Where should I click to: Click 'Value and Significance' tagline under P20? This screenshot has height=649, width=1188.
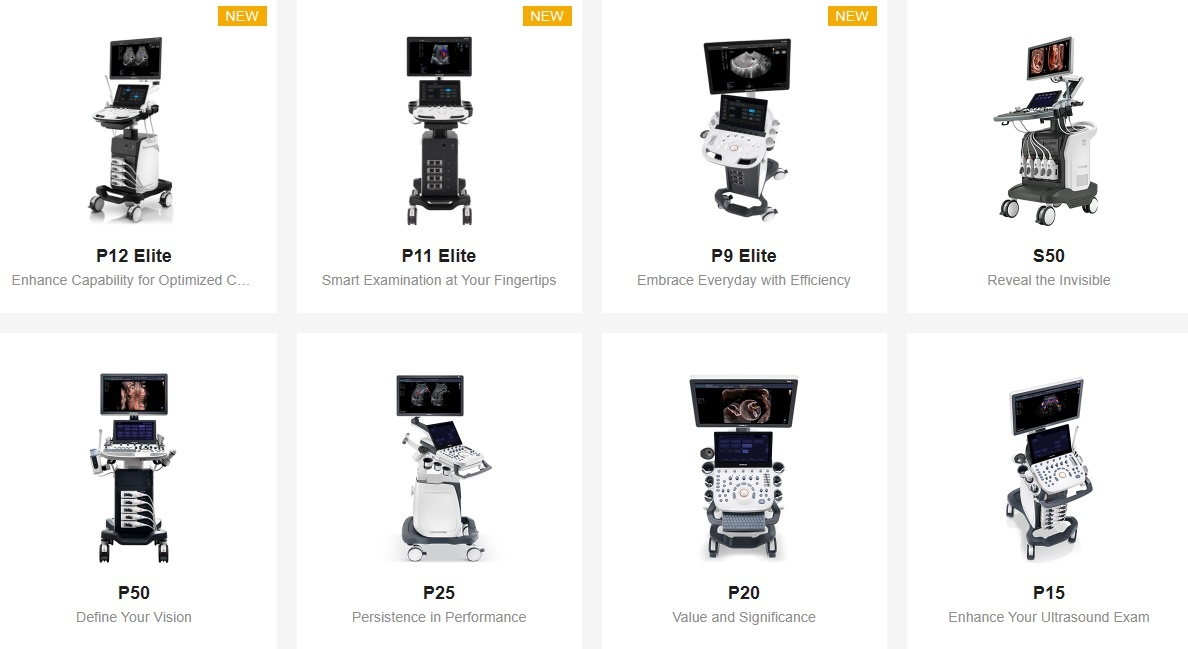coord(744,617)
